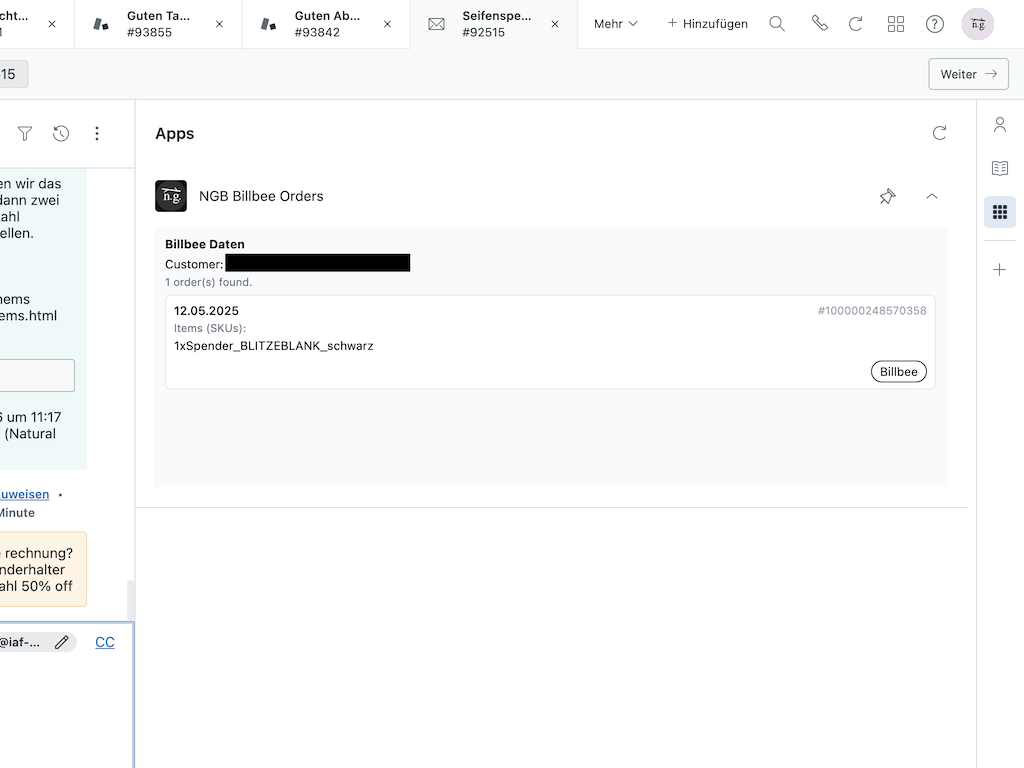Refresh the Apps panel
The height and width of the screenshot is (768, 1024).
pos(939,132)
